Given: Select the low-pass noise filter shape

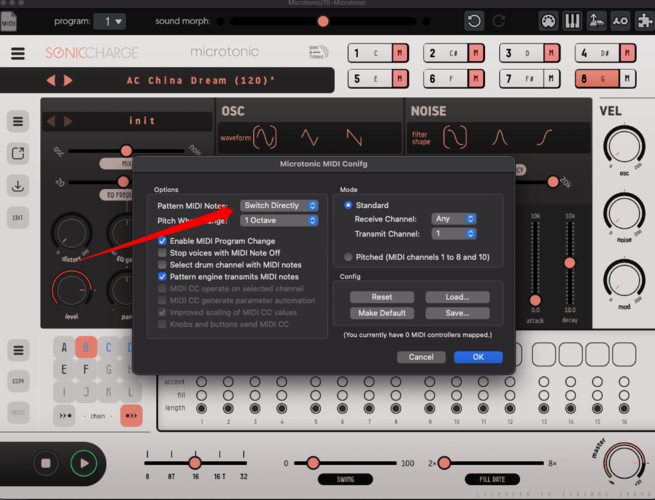Looking at the screenshot, I should pos(455,137).
